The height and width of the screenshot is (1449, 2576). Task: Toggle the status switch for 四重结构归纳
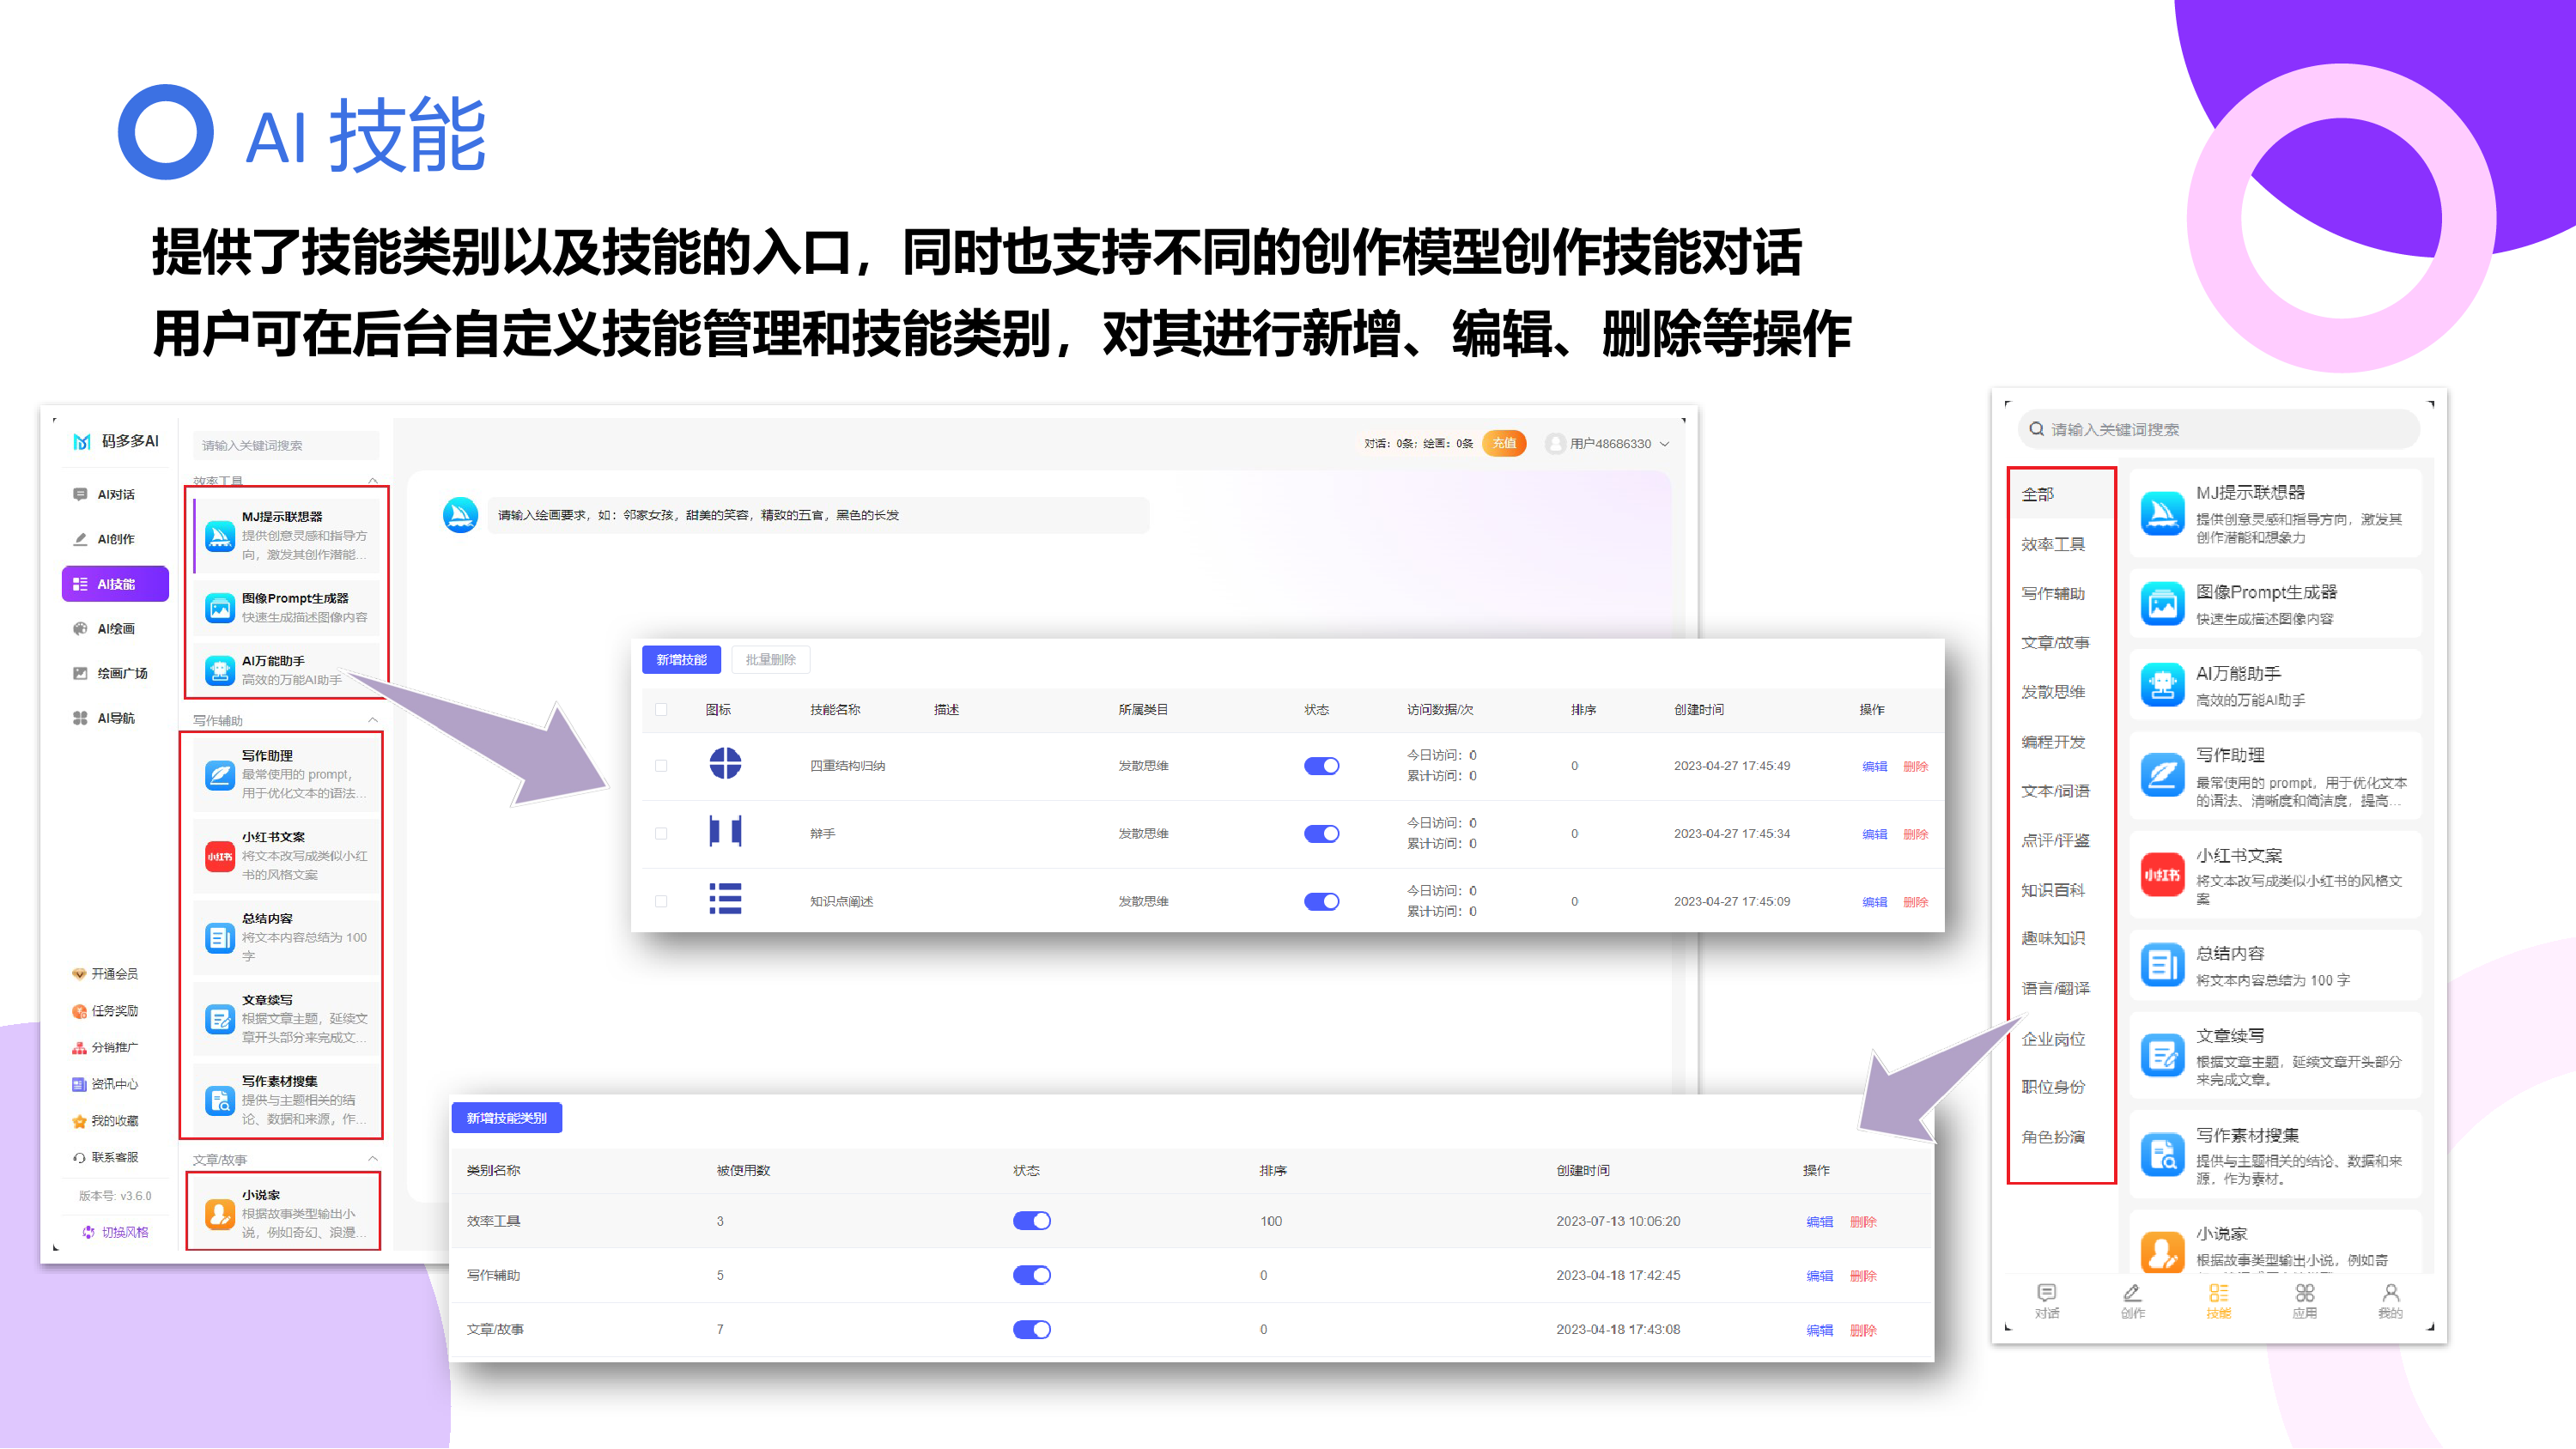click(1321, 766)
